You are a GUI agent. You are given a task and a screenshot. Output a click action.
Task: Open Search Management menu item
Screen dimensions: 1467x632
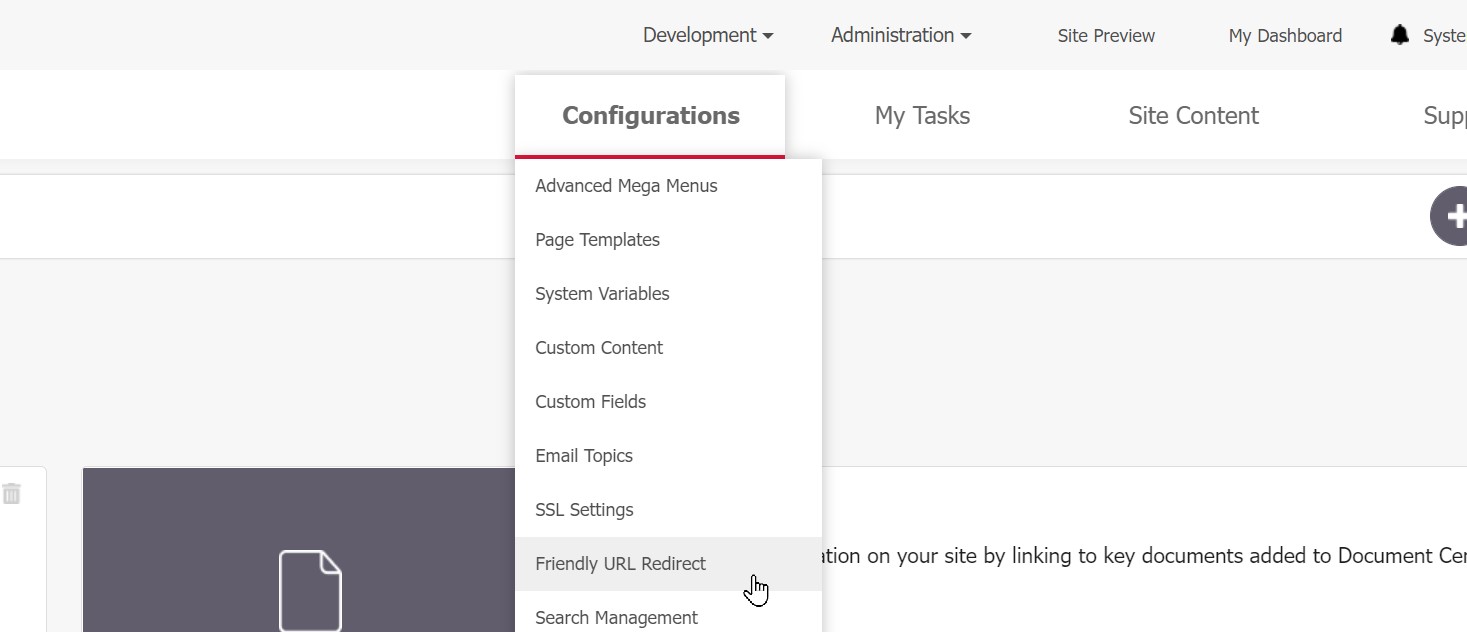tap(616, 618)
